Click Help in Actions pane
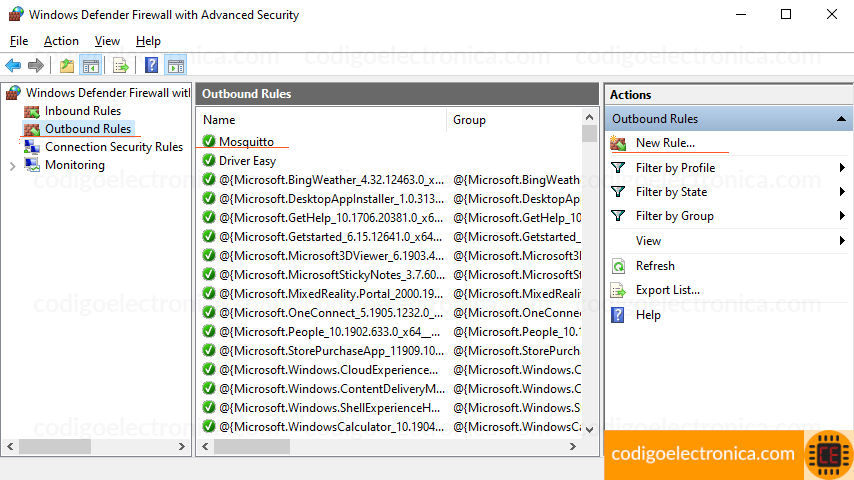 coord(648,315)
